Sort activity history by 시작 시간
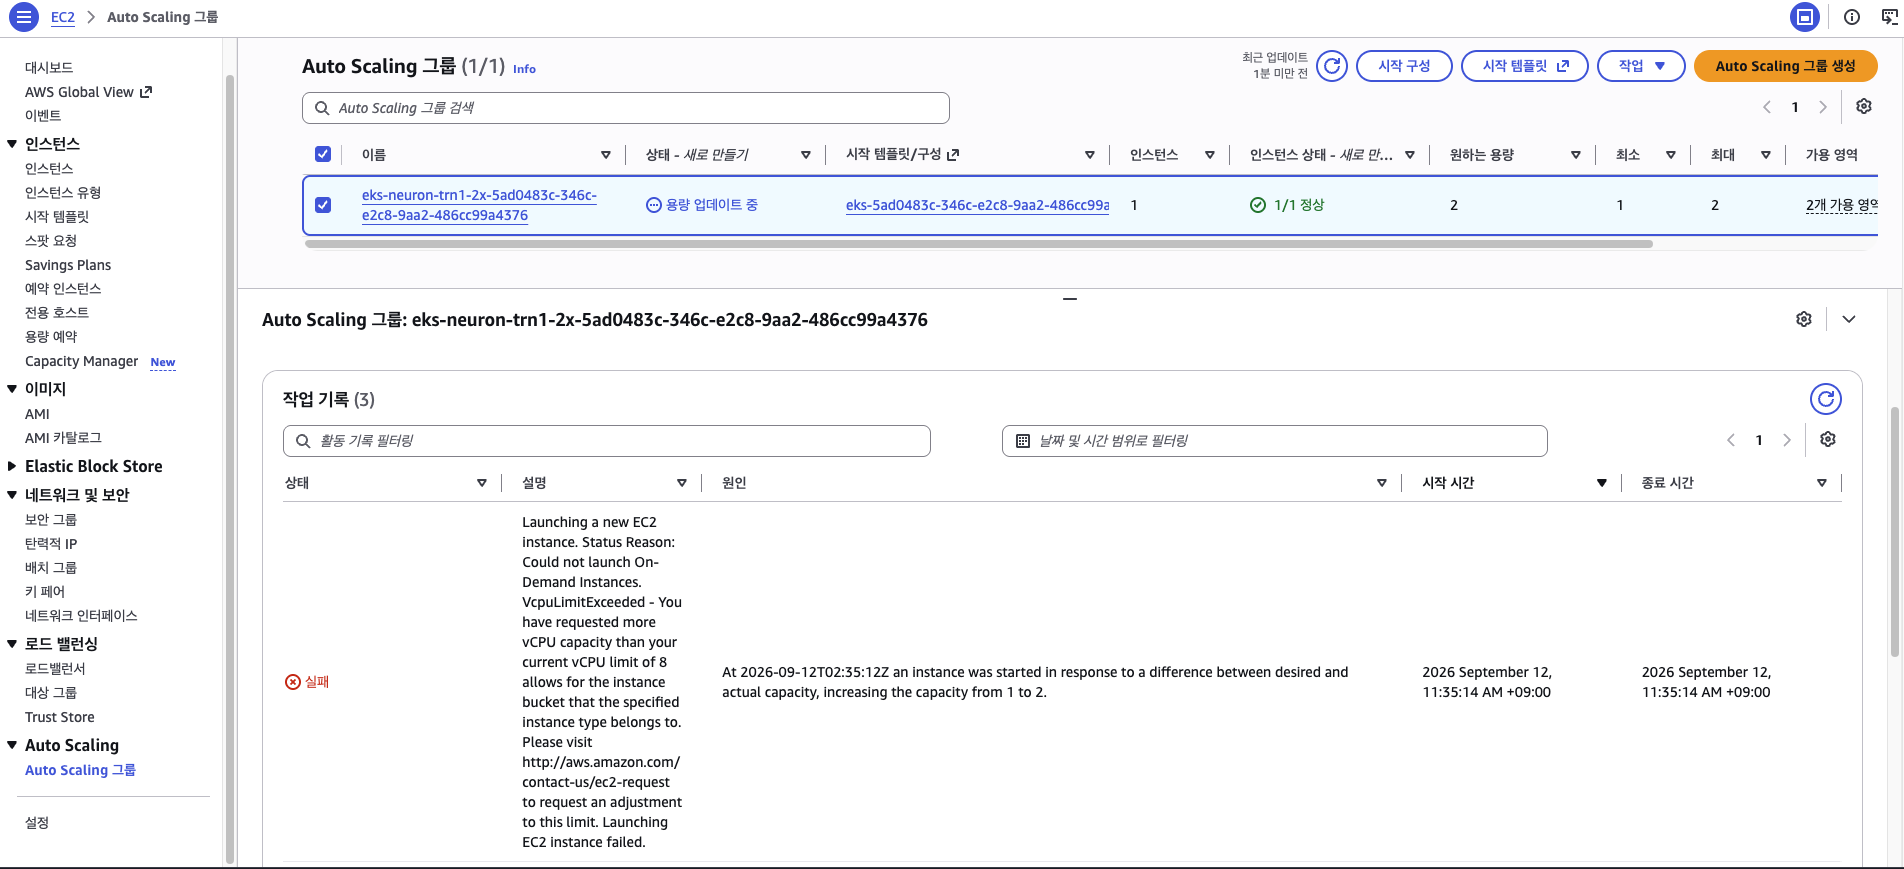This screenshot has width=1904, height=869. (x=1602, y=483)
